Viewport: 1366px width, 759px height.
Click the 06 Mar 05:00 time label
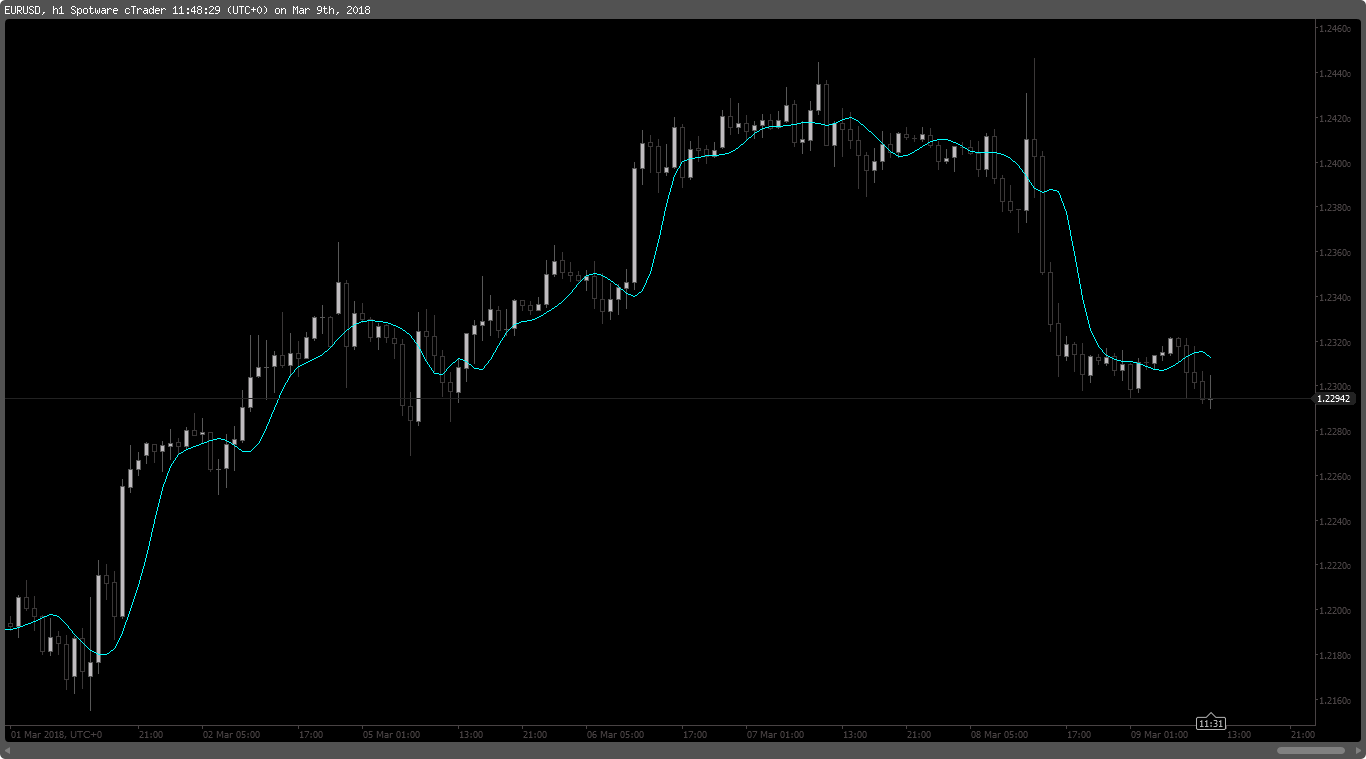615,735
